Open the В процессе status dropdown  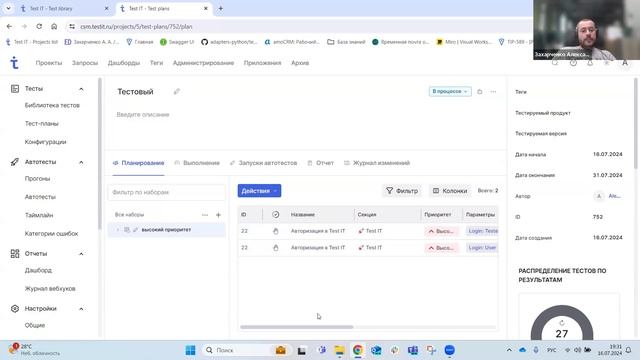point(450,91)
